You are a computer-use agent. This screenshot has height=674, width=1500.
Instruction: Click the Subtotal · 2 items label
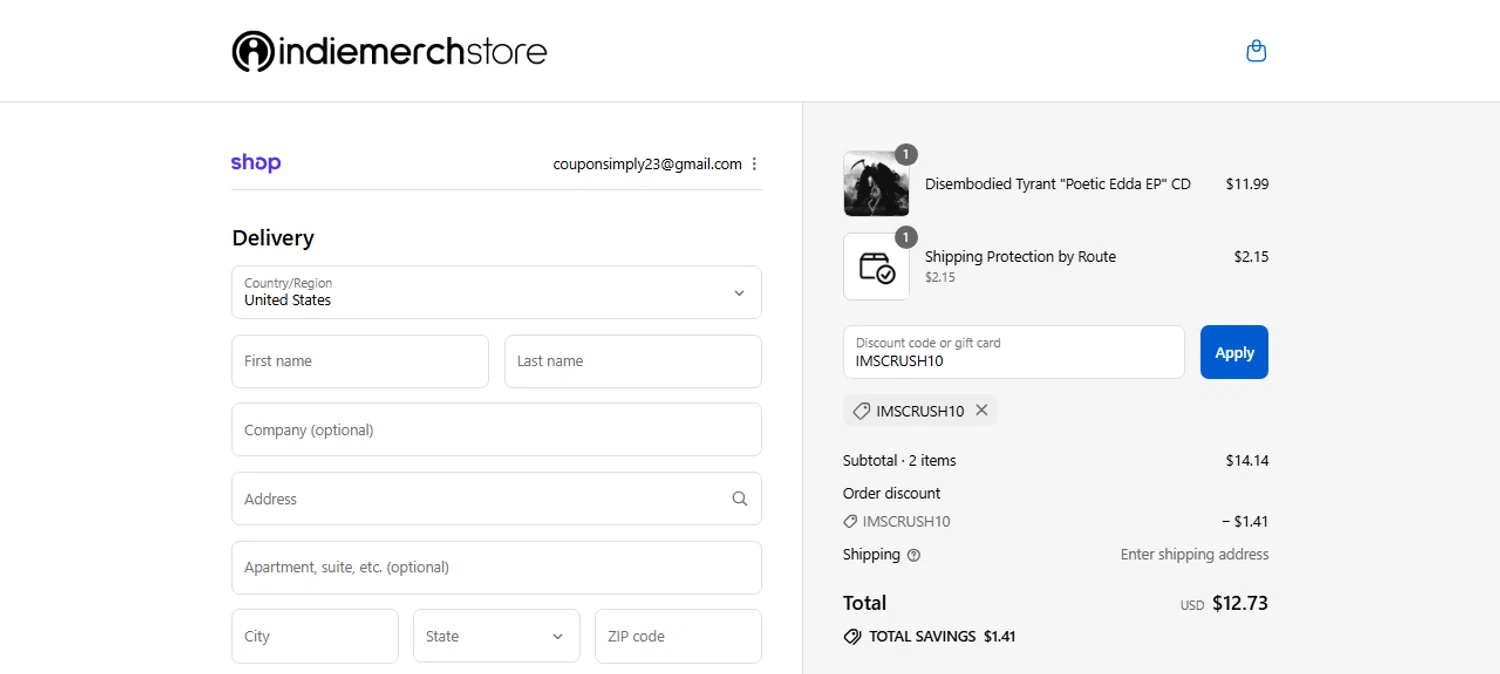pyautogui.click(x=899, y=460)
